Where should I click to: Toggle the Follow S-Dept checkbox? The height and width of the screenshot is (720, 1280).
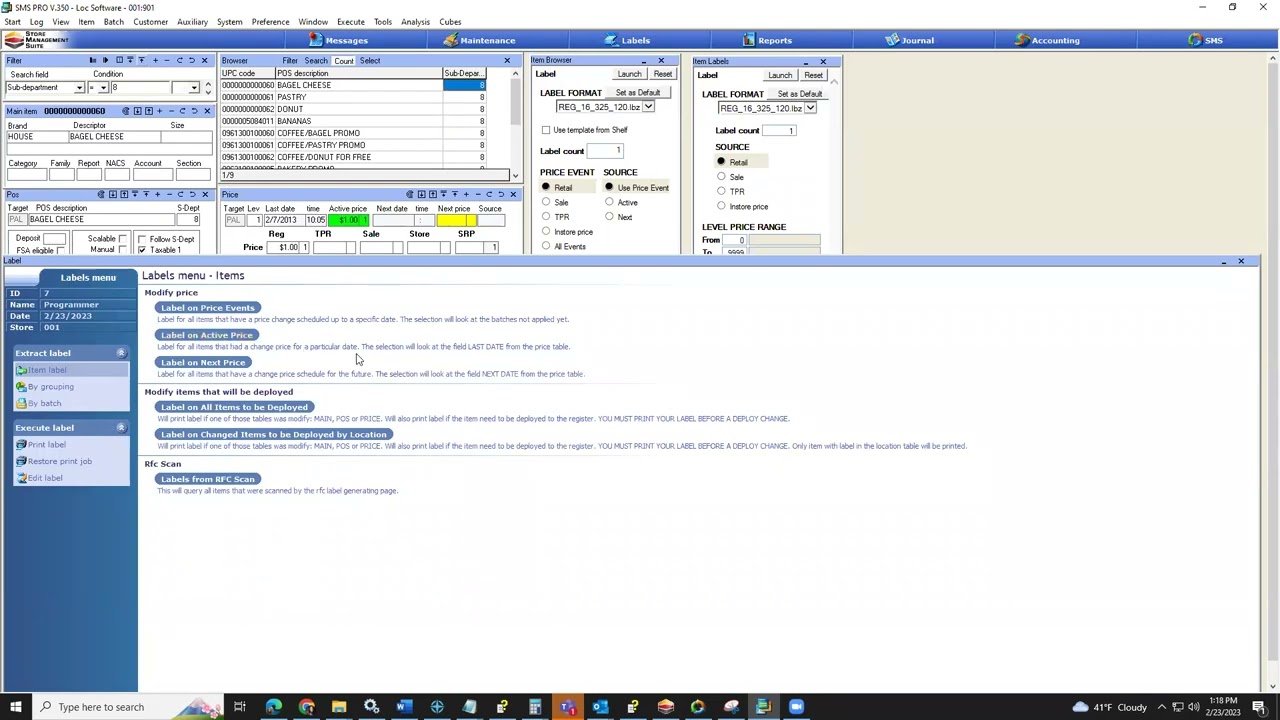[x=142, y=239]
